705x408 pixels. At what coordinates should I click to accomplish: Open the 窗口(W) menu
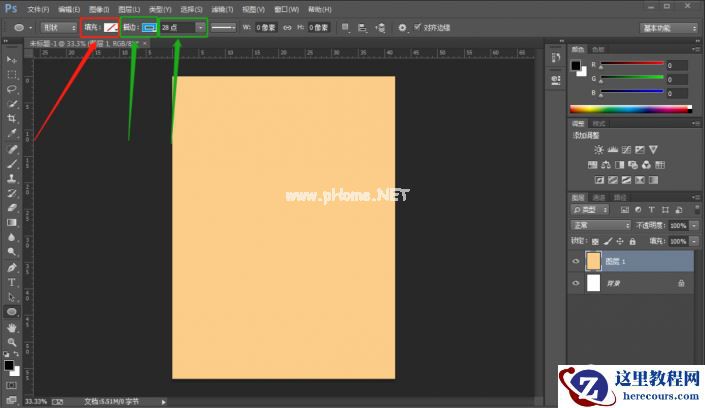(x=286, y=9)
